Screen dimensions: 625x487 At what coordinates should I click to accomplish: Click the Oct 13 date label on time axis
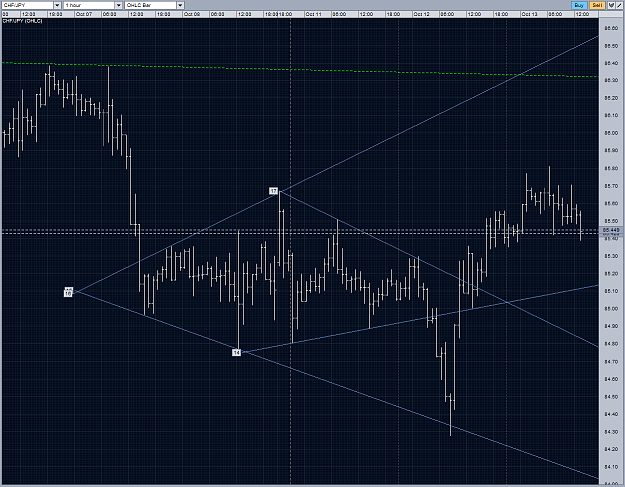pos(529,14)
